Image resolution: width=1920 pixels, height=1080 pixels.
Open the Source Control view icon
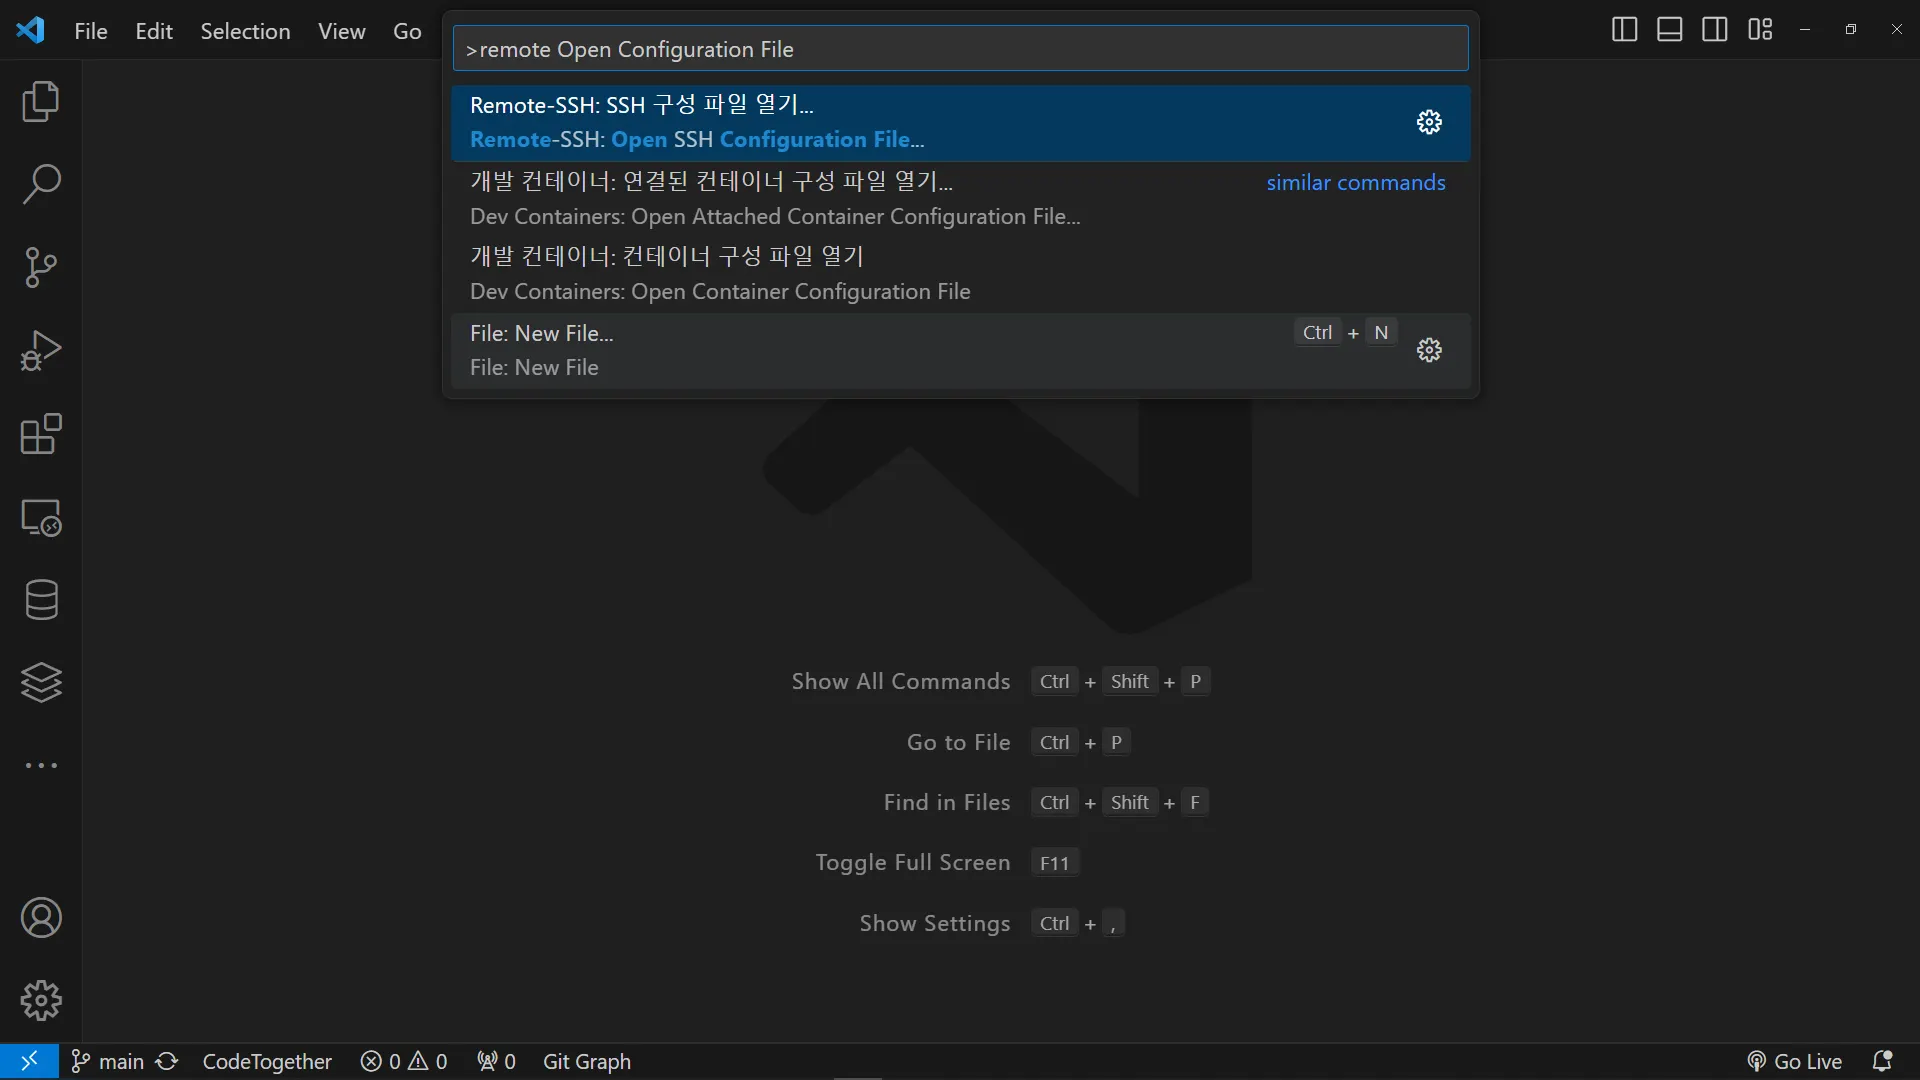(41, 268)
